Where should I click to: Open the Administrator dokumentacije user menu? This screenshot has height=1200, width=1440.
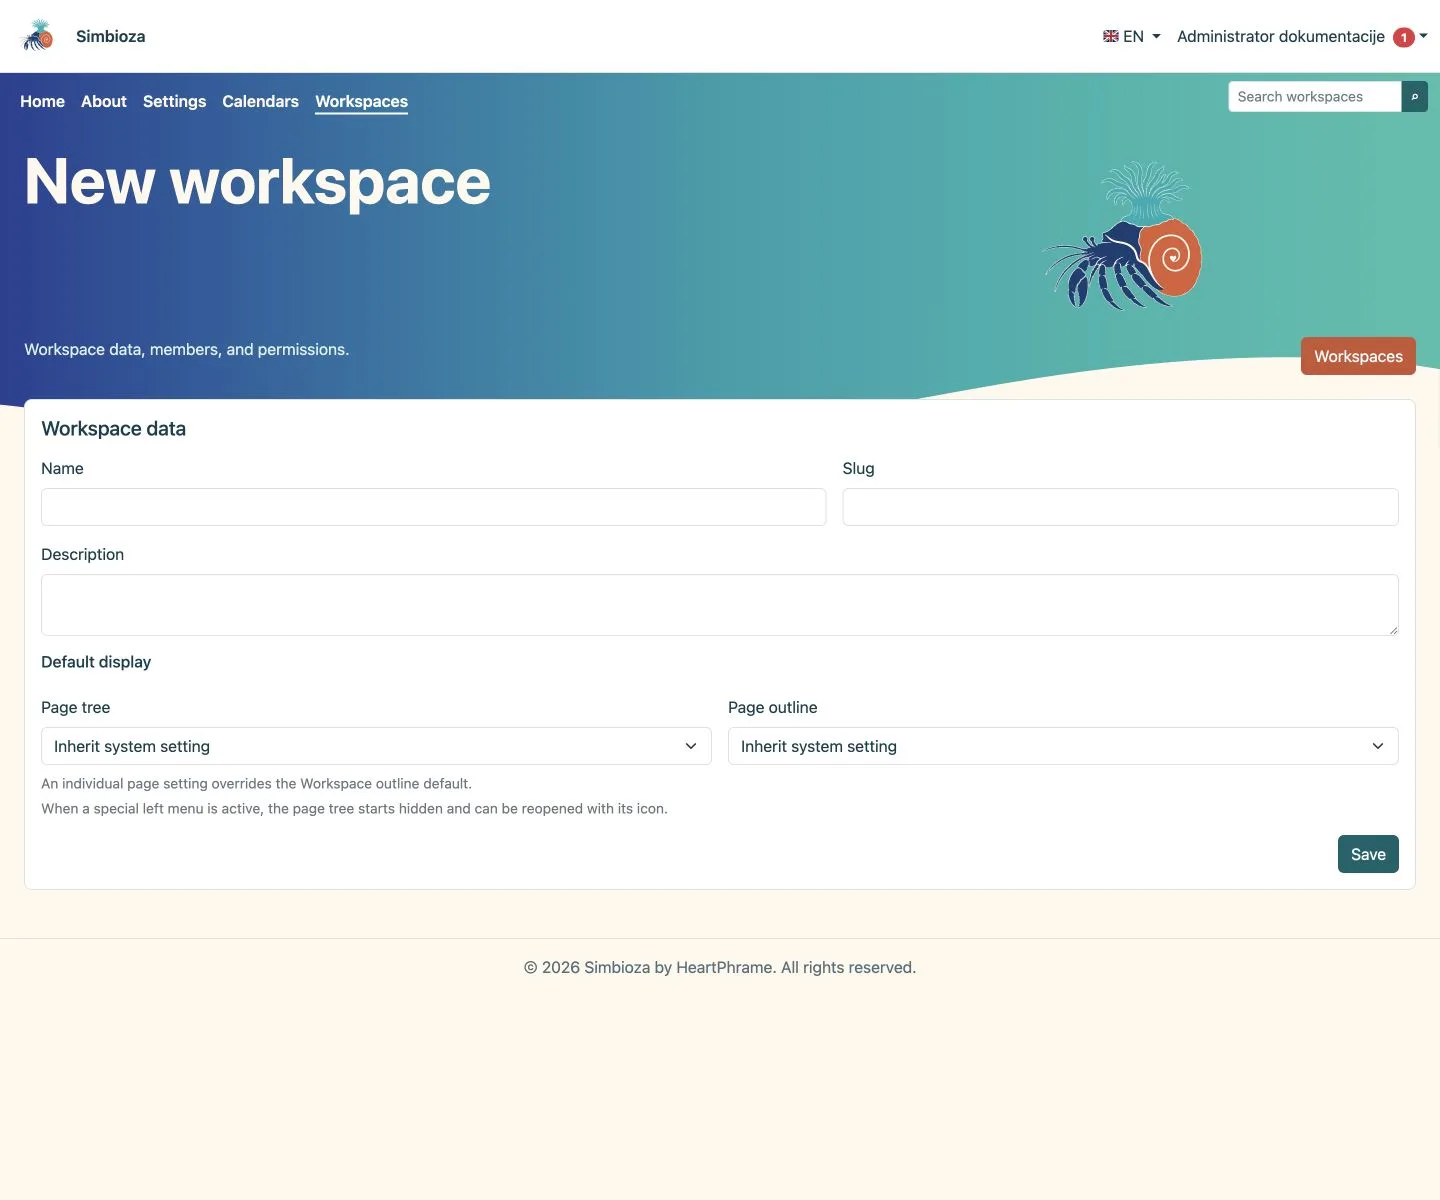[1301, 36]
